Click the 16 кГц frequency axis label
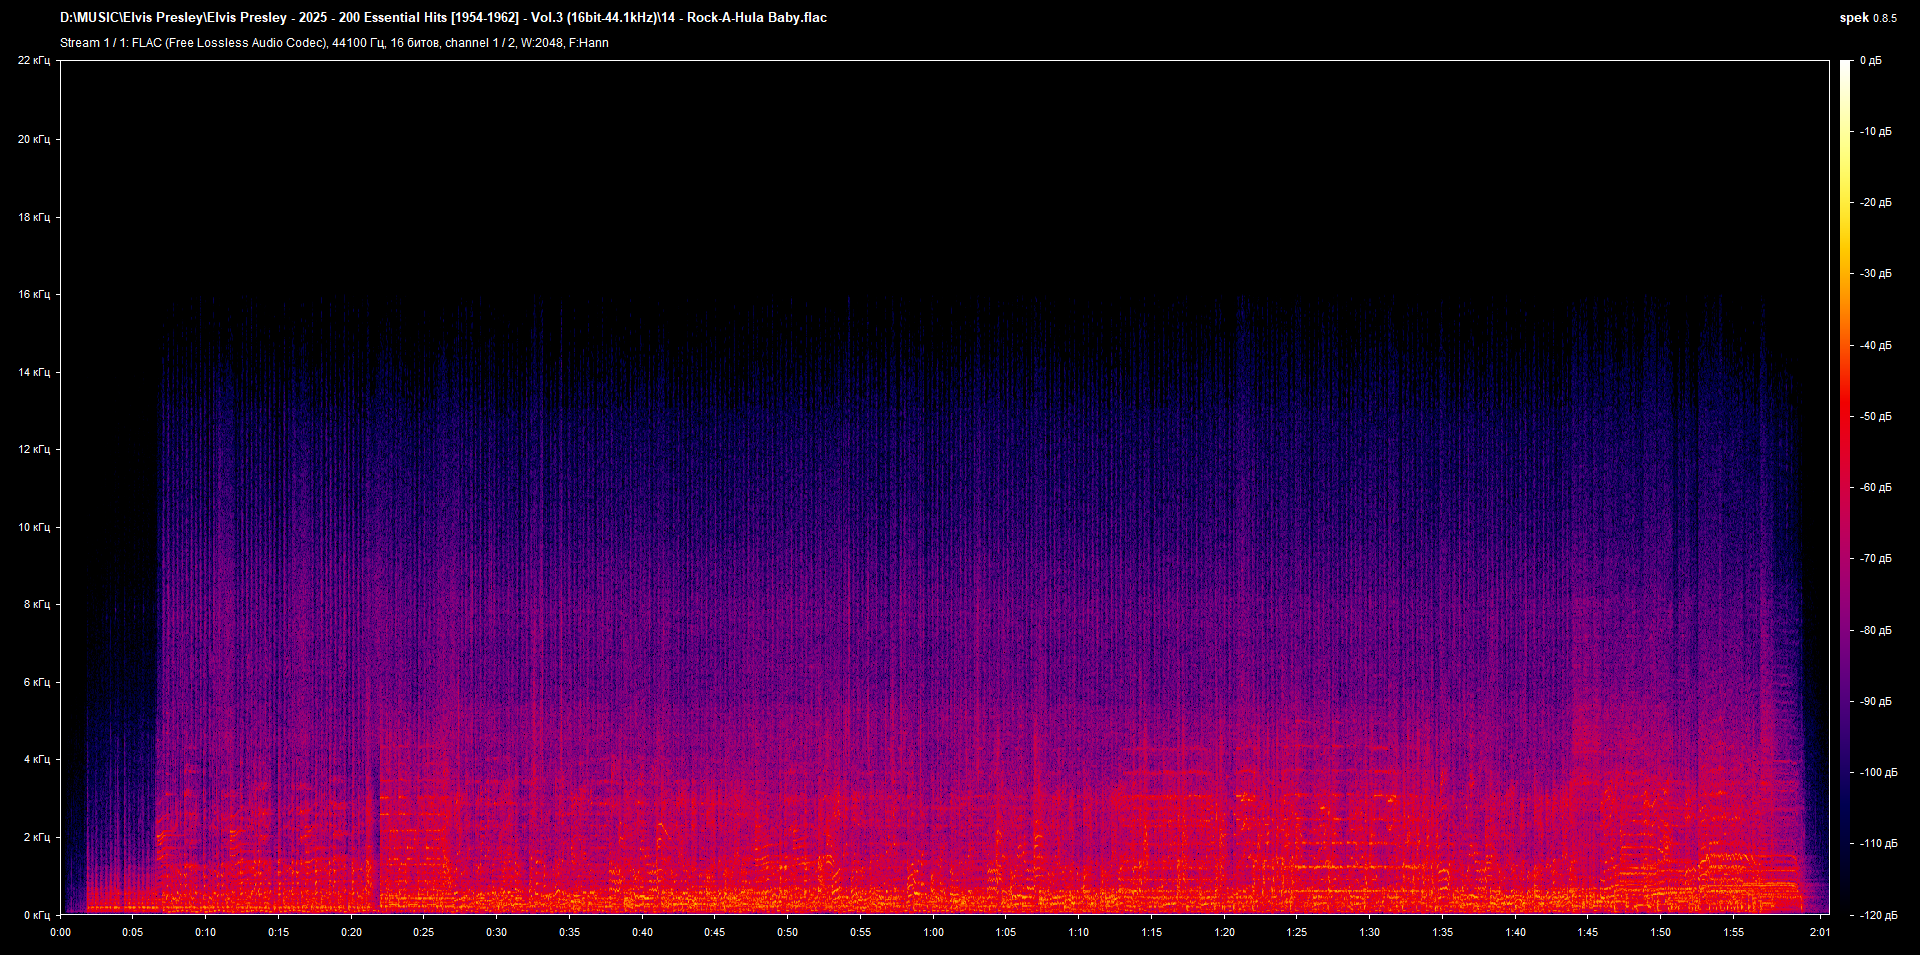The height and width of the screenshot is (955, 1920). tap(33, 295)
